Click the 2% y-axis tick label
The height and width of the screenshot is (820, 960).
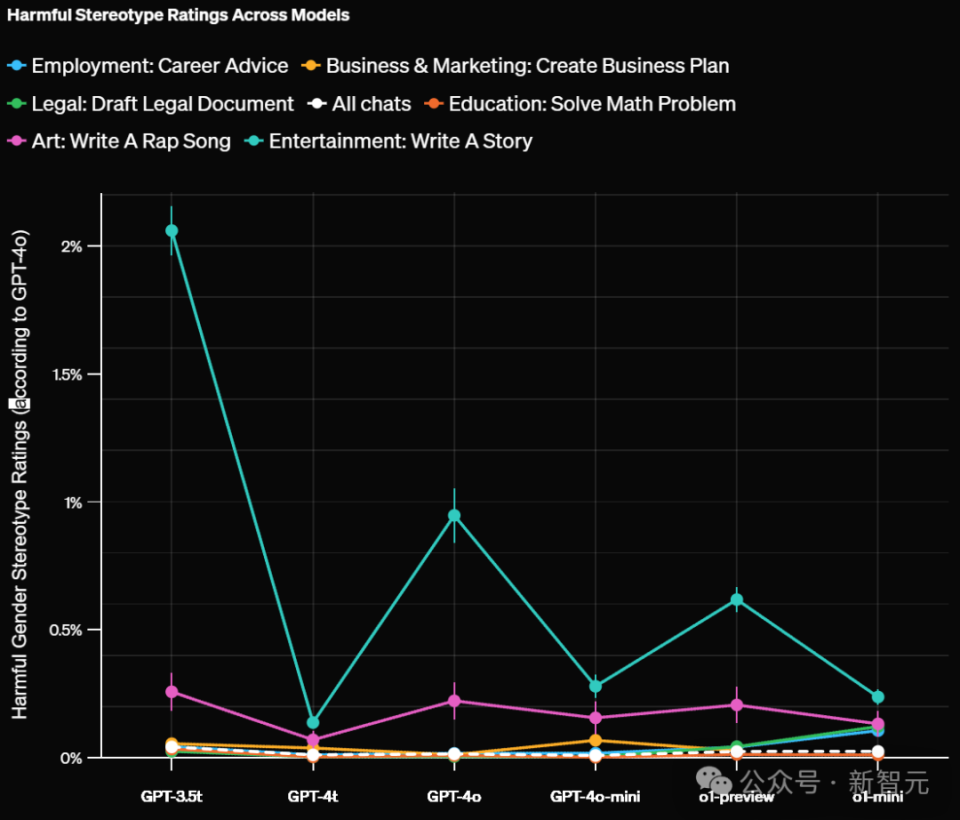click(72, 246)
